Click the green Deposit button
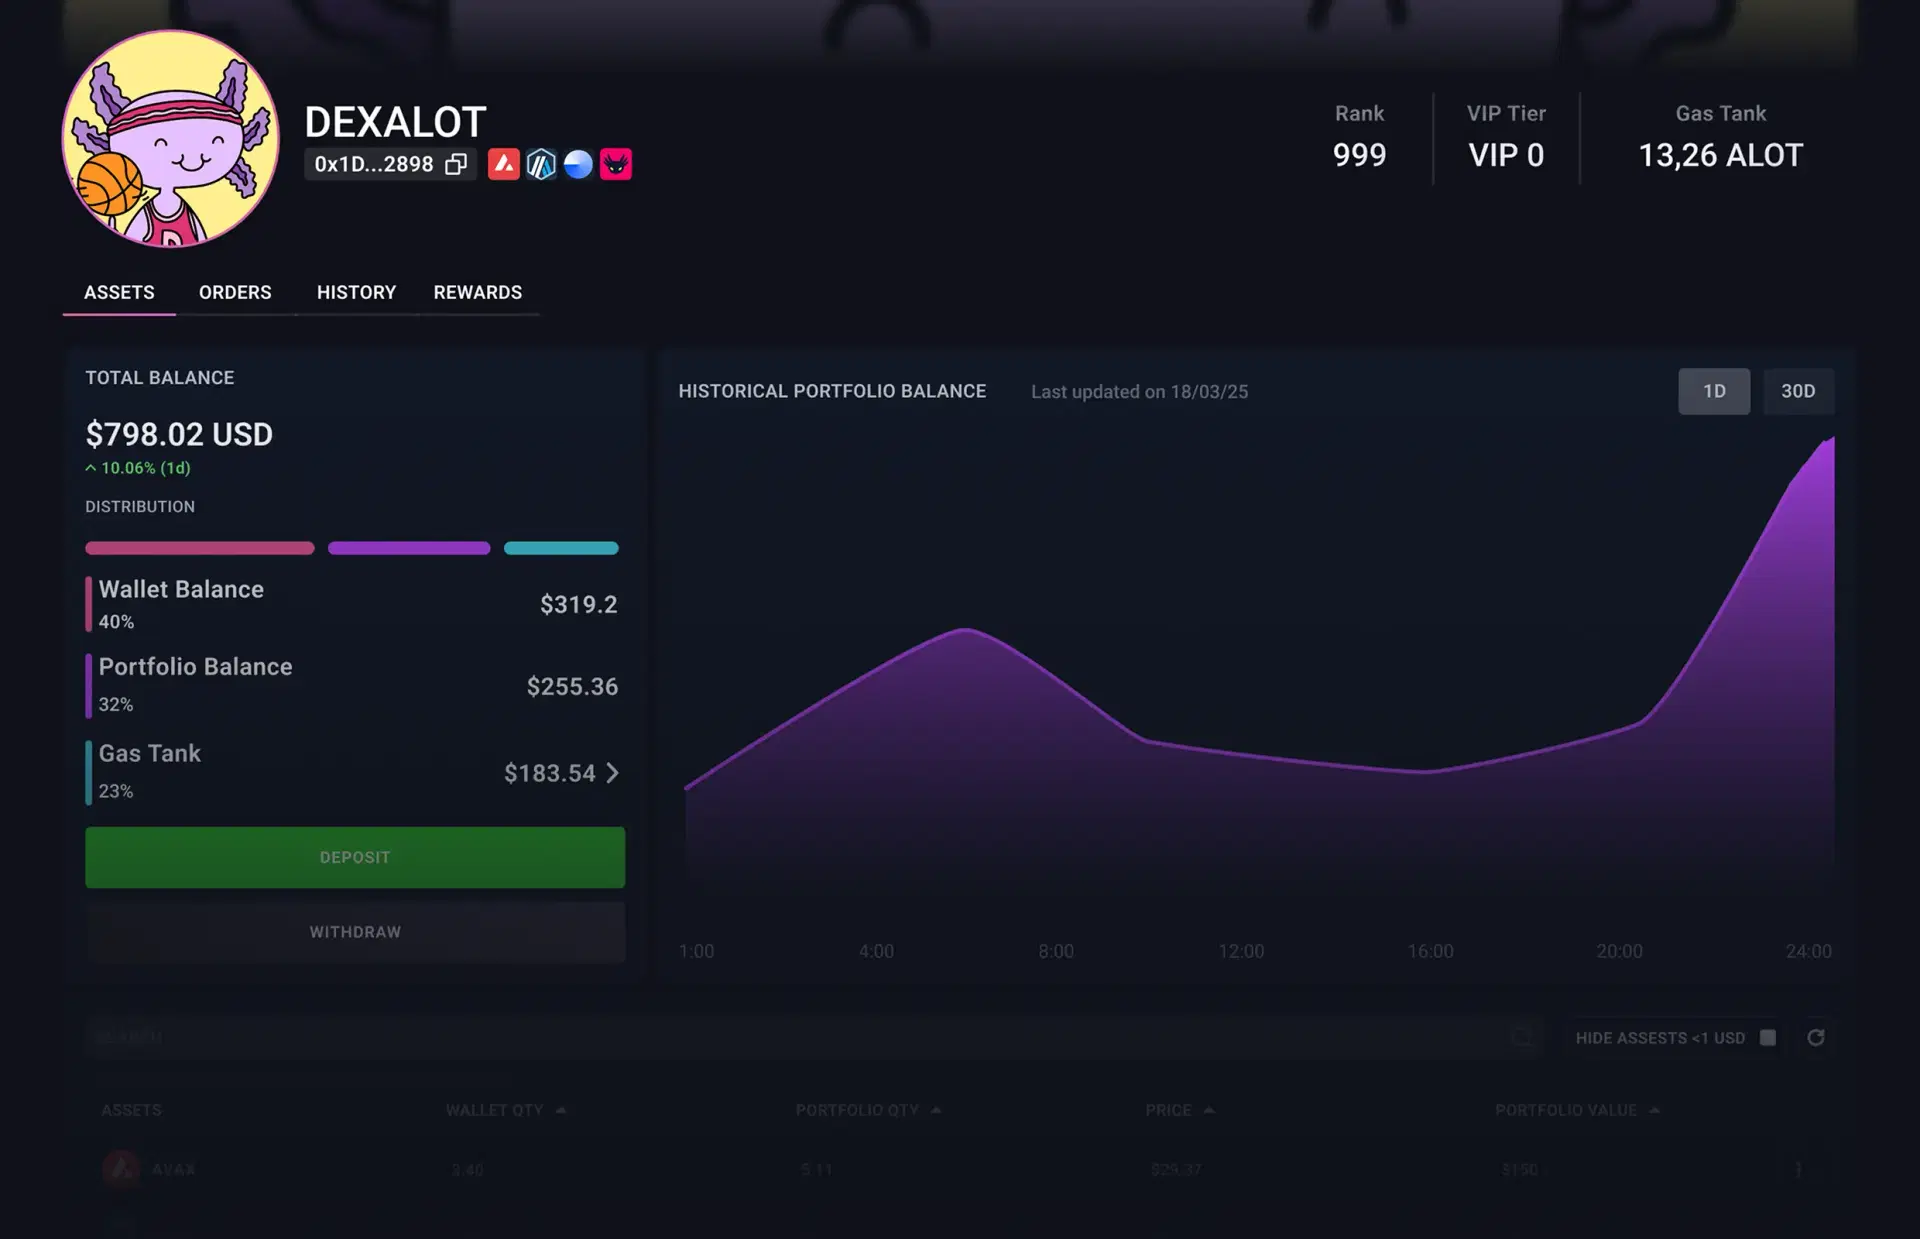Screen dimensions: 1920x1239 [354, 857]
